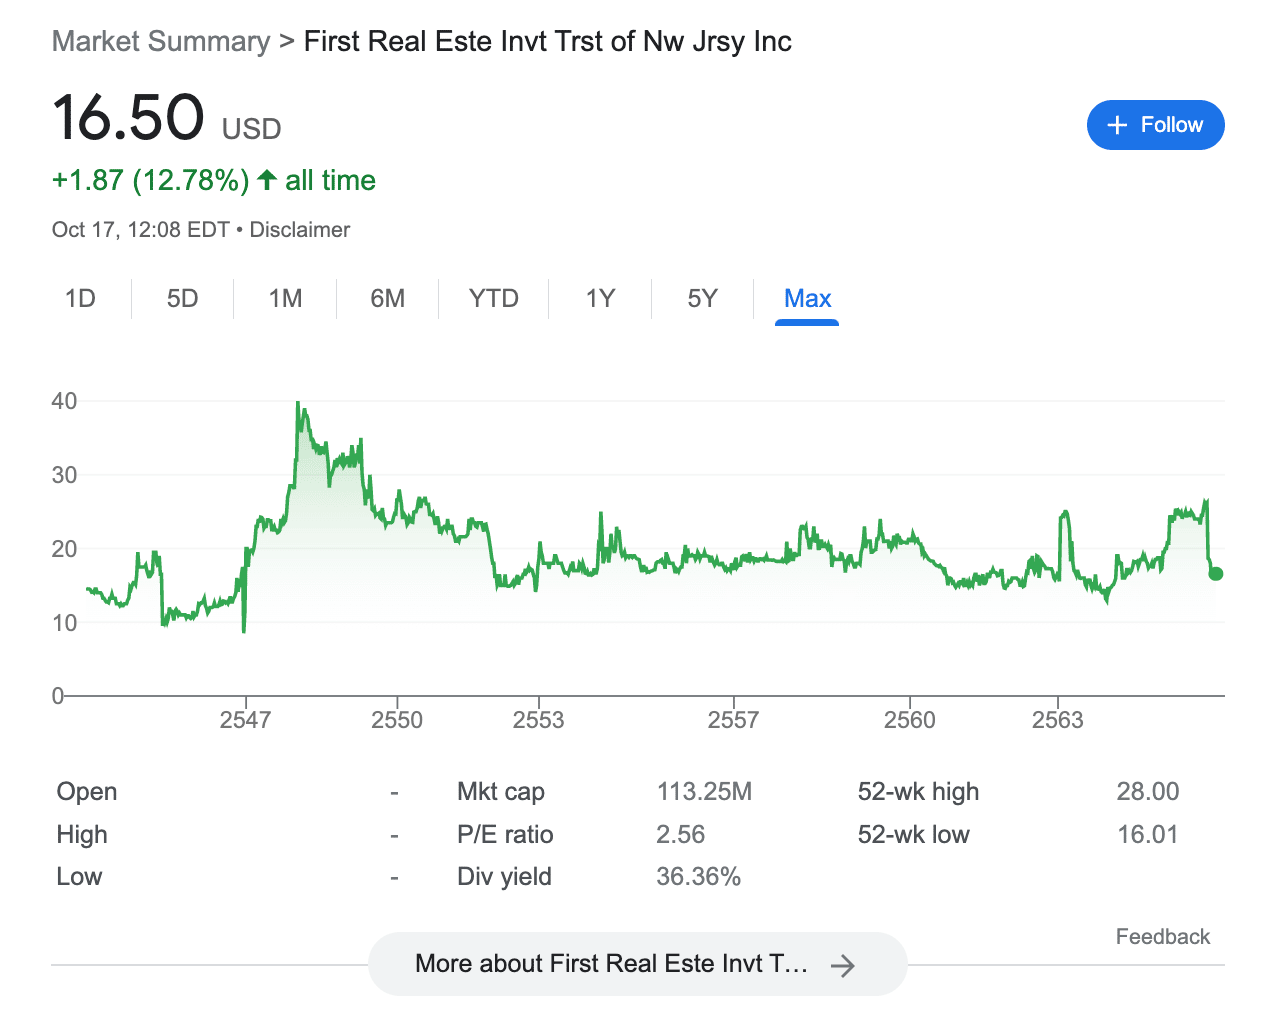
Task: Click the 2547 x-axis label
Action: coord(245,720)
